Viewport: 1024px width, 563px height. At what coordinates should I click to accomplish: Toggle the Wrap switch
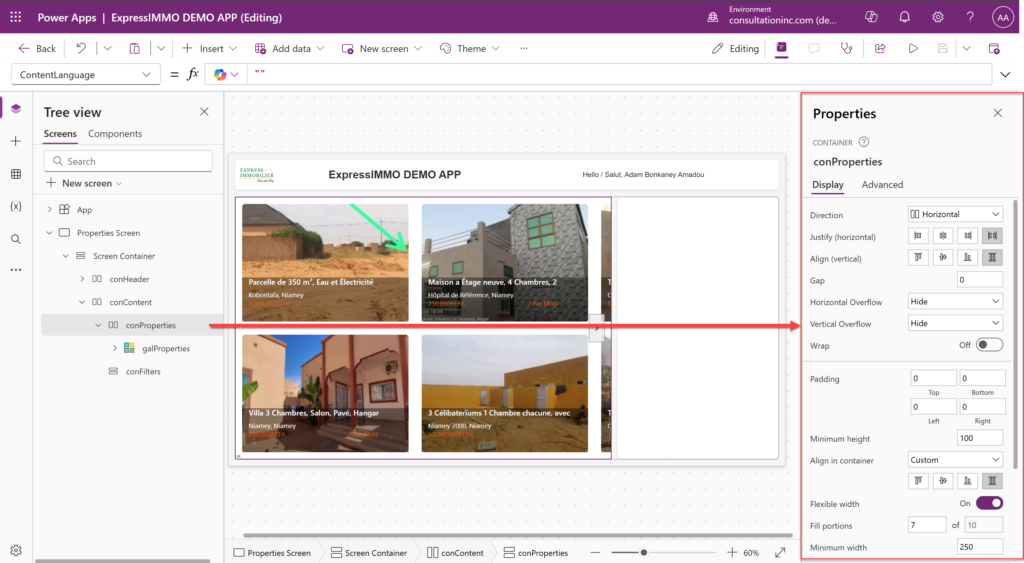[x=989, y=345]
